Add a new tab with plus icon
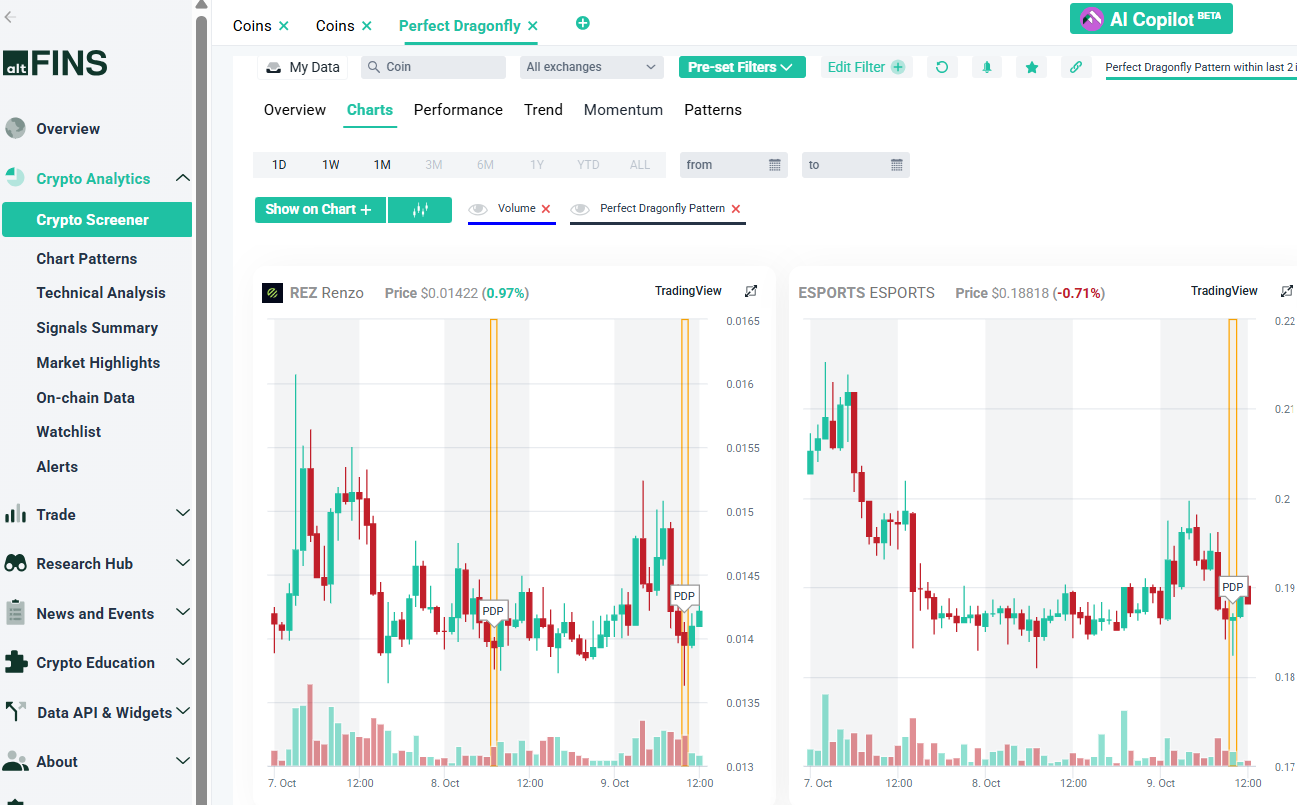Screen dimensions: 1297x805 tap(583, 23)
